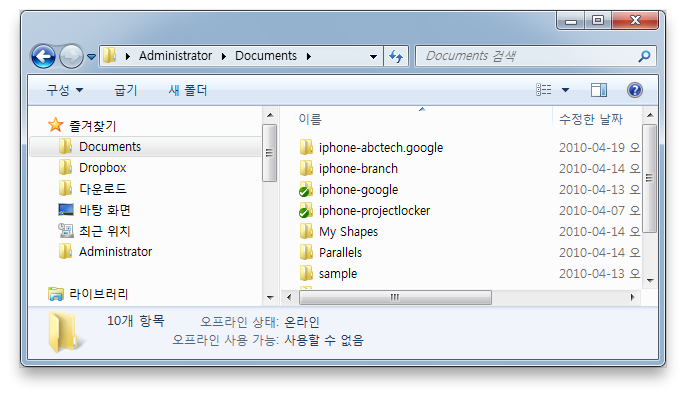Toggle the preview pane icon

click(599, 90)
